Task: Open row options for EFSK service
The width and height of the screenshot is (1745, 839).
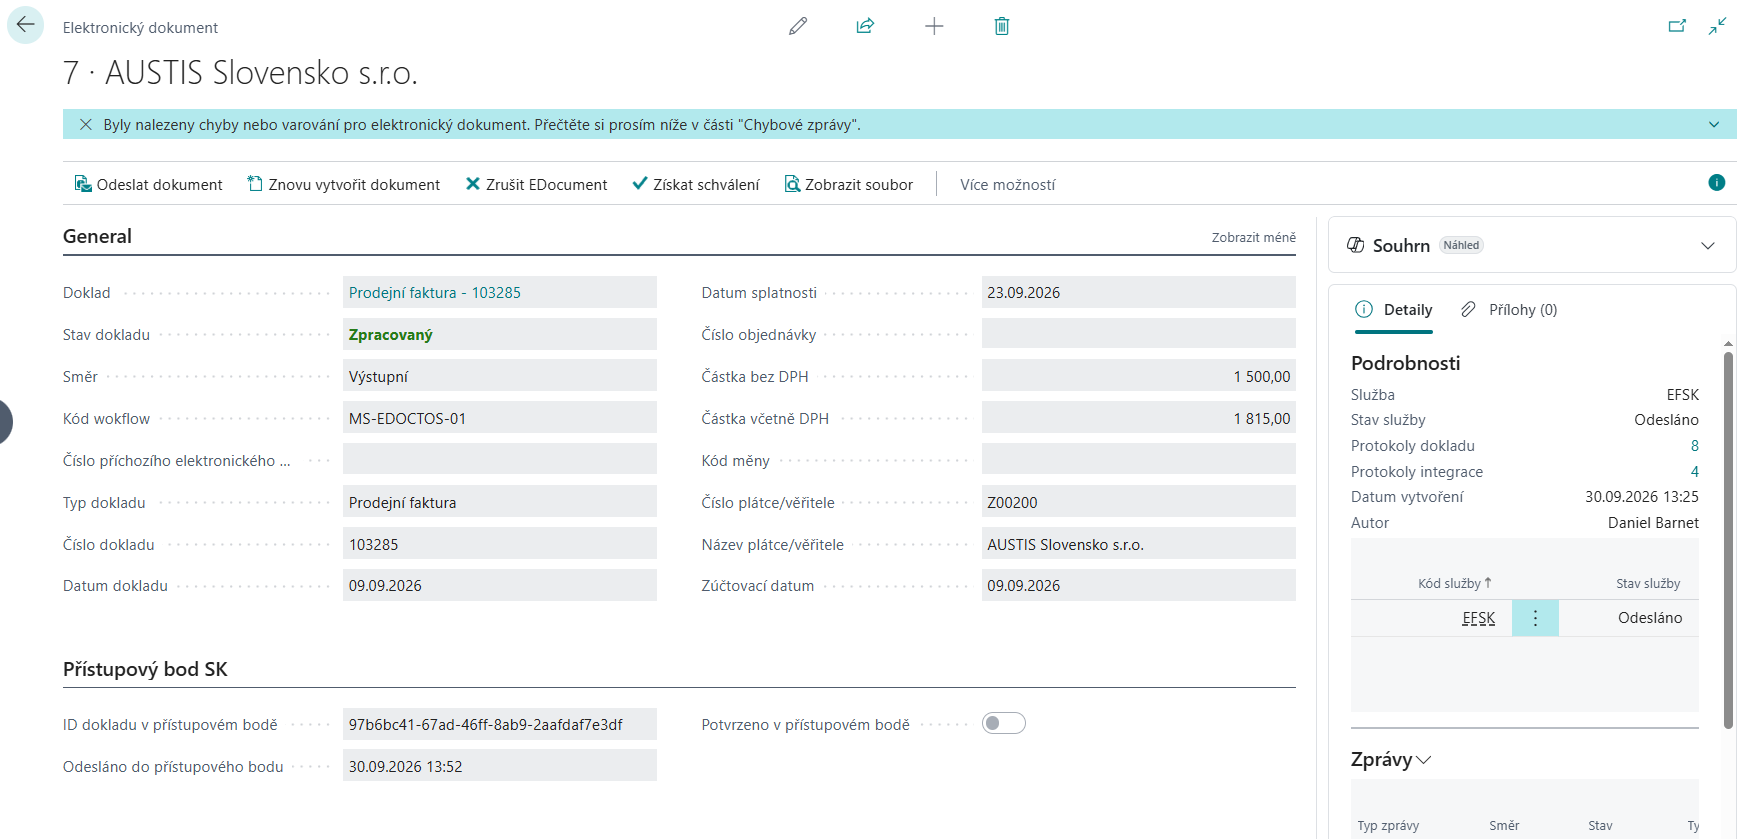Action: pyautogui.click(x=1535, y=619)
